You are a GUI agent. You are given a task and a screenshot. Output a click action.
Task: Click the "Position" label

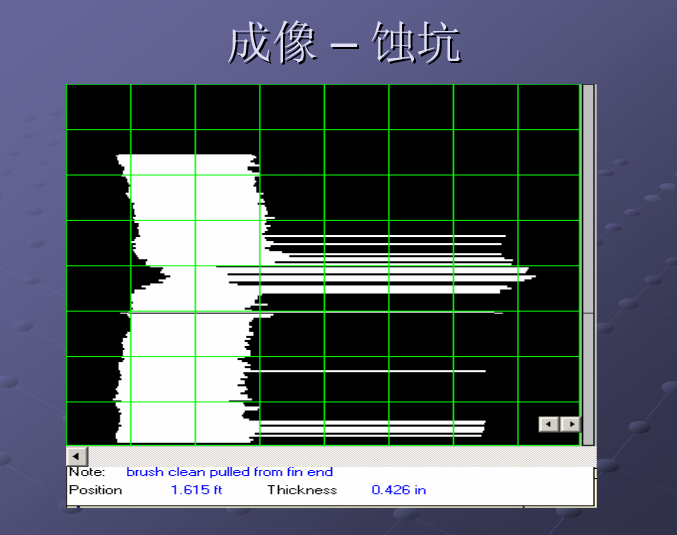[95, 490]
